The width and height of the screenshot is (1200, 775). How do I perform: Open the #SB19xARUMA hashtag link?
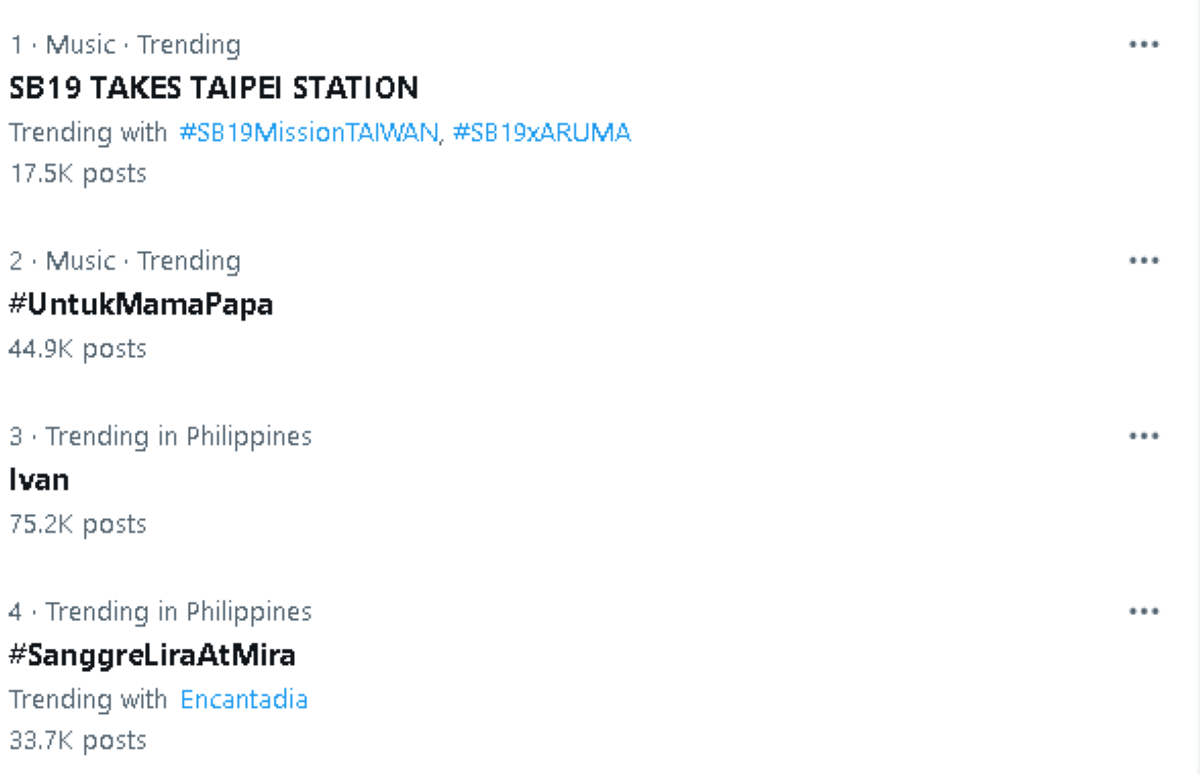(541, 132)
